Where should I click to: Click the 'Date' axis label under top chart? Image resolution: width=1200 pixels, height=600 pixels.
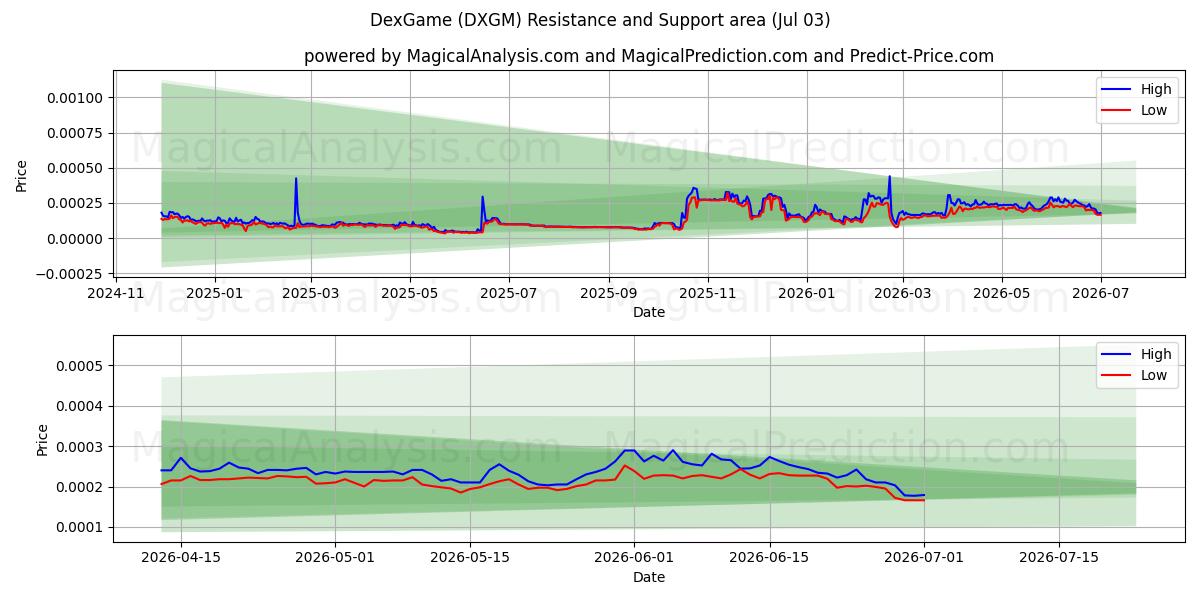[649, 312]
